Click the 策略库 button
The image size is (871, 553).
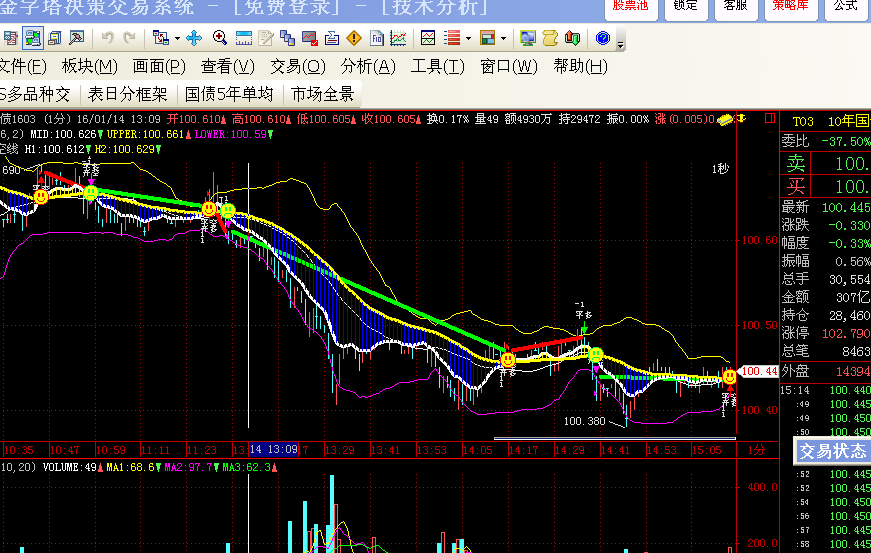(790, 8)
